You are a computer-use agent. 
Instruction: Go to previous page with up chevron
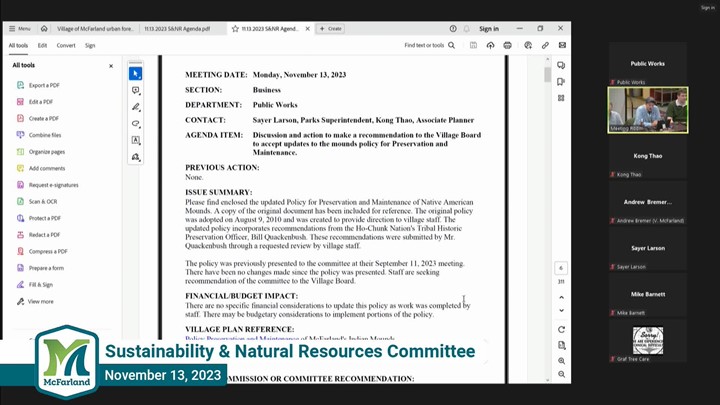click(561, 298)
